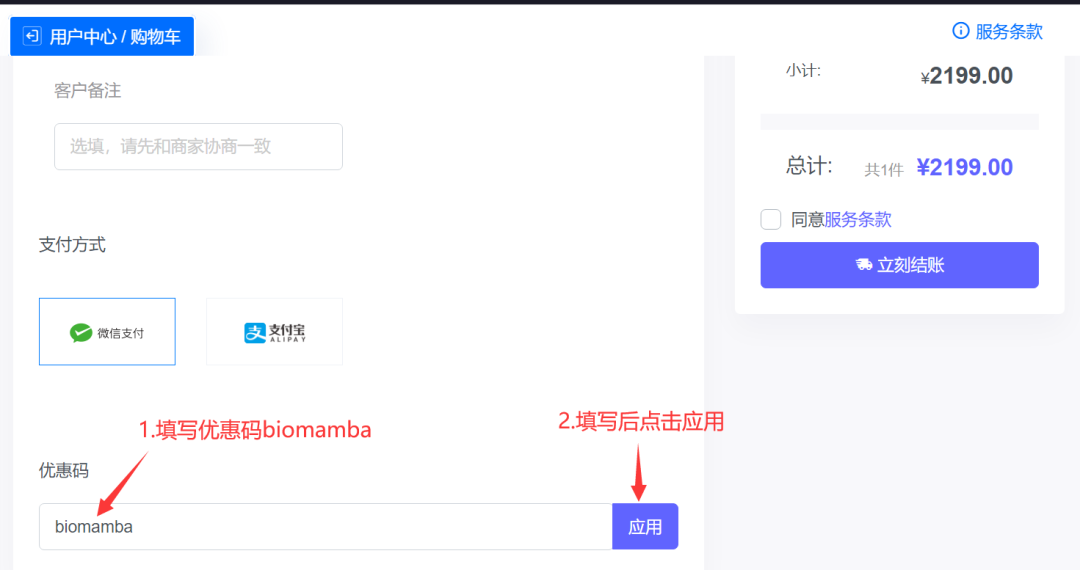
Task: Click the 支付方式 section heading
Action: (72, 244)
